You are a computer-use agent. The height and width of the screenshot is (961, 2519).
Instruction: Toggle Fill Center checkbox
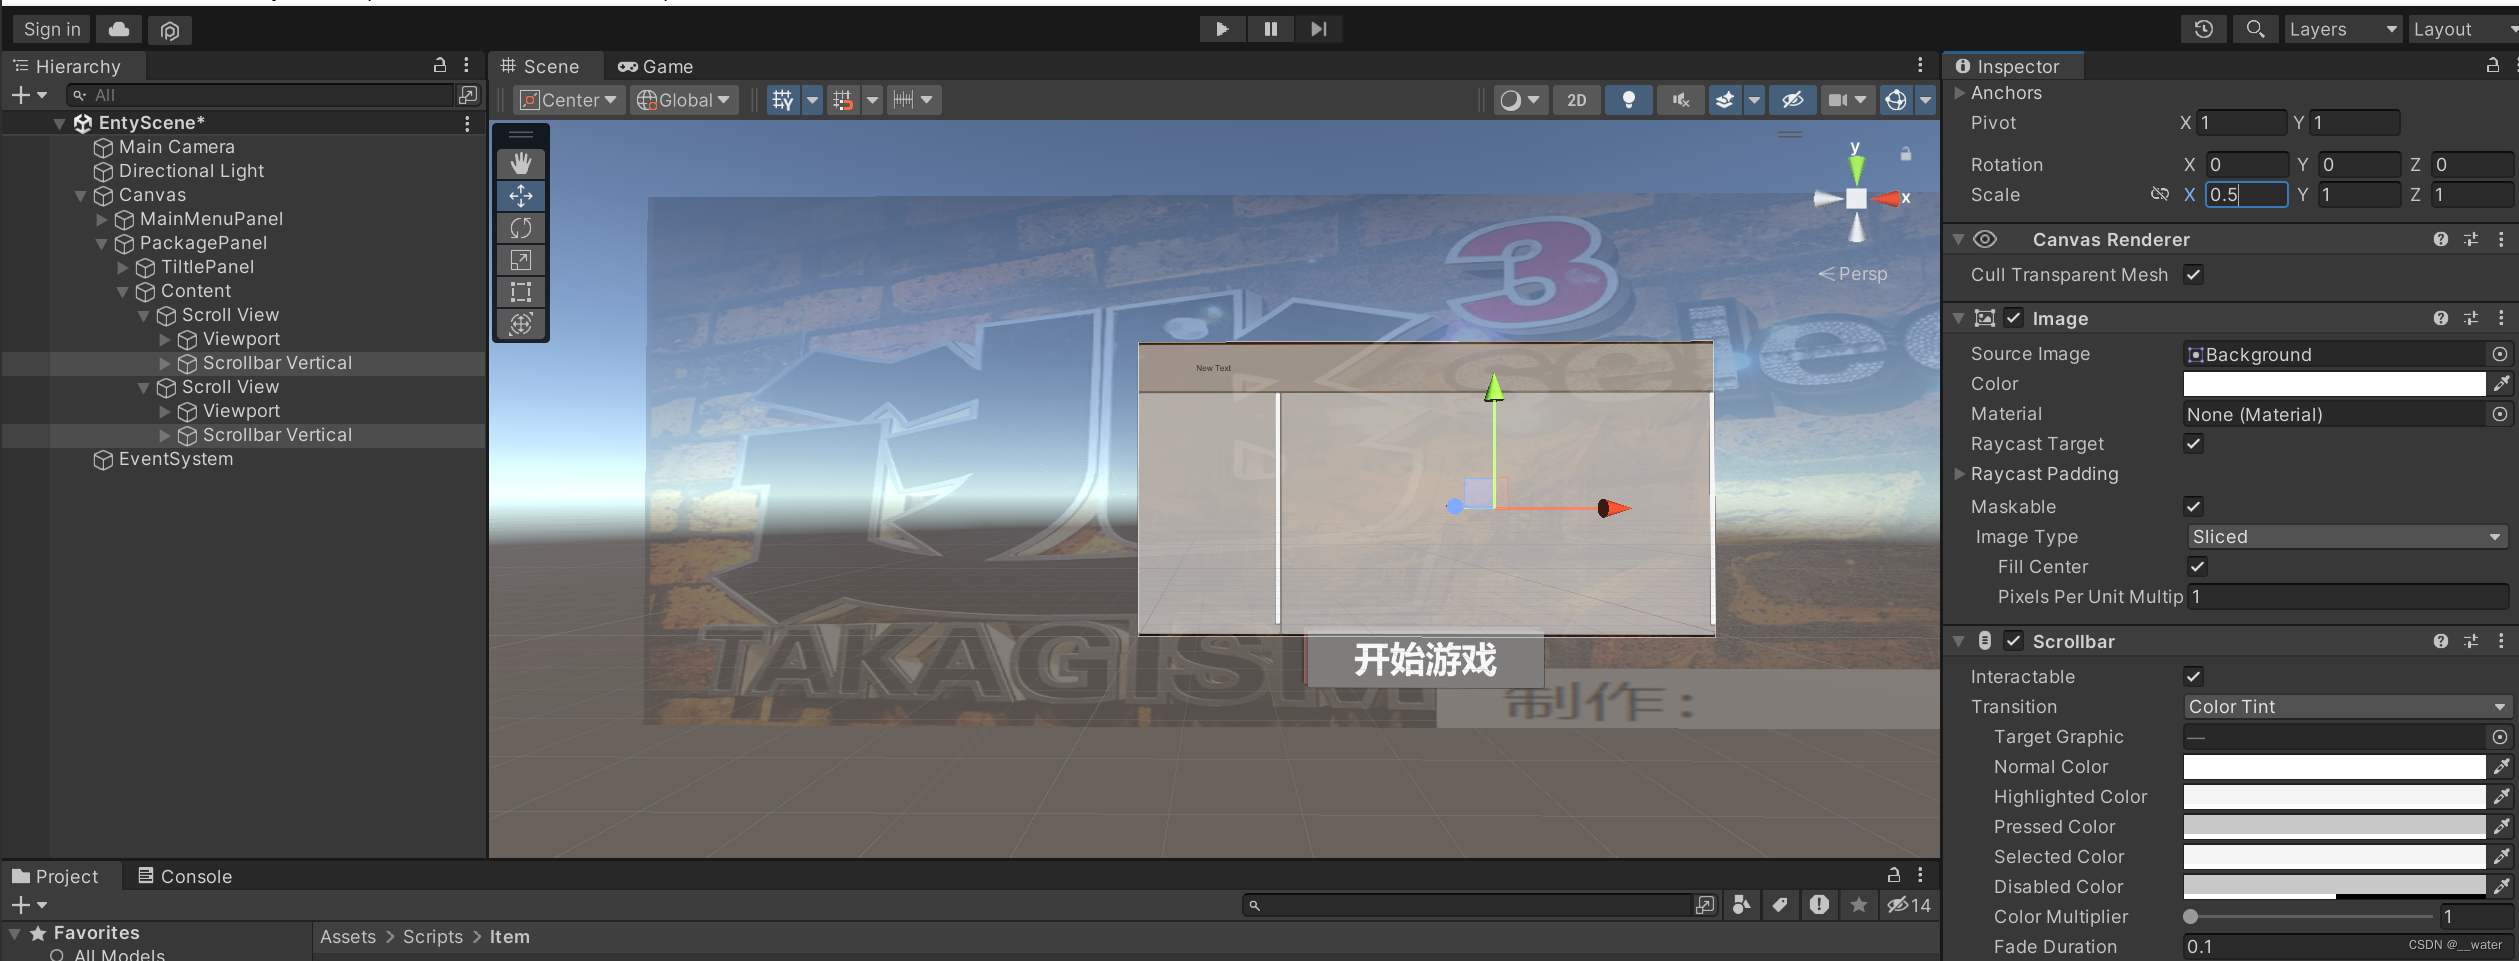(x=2197, y=566)
